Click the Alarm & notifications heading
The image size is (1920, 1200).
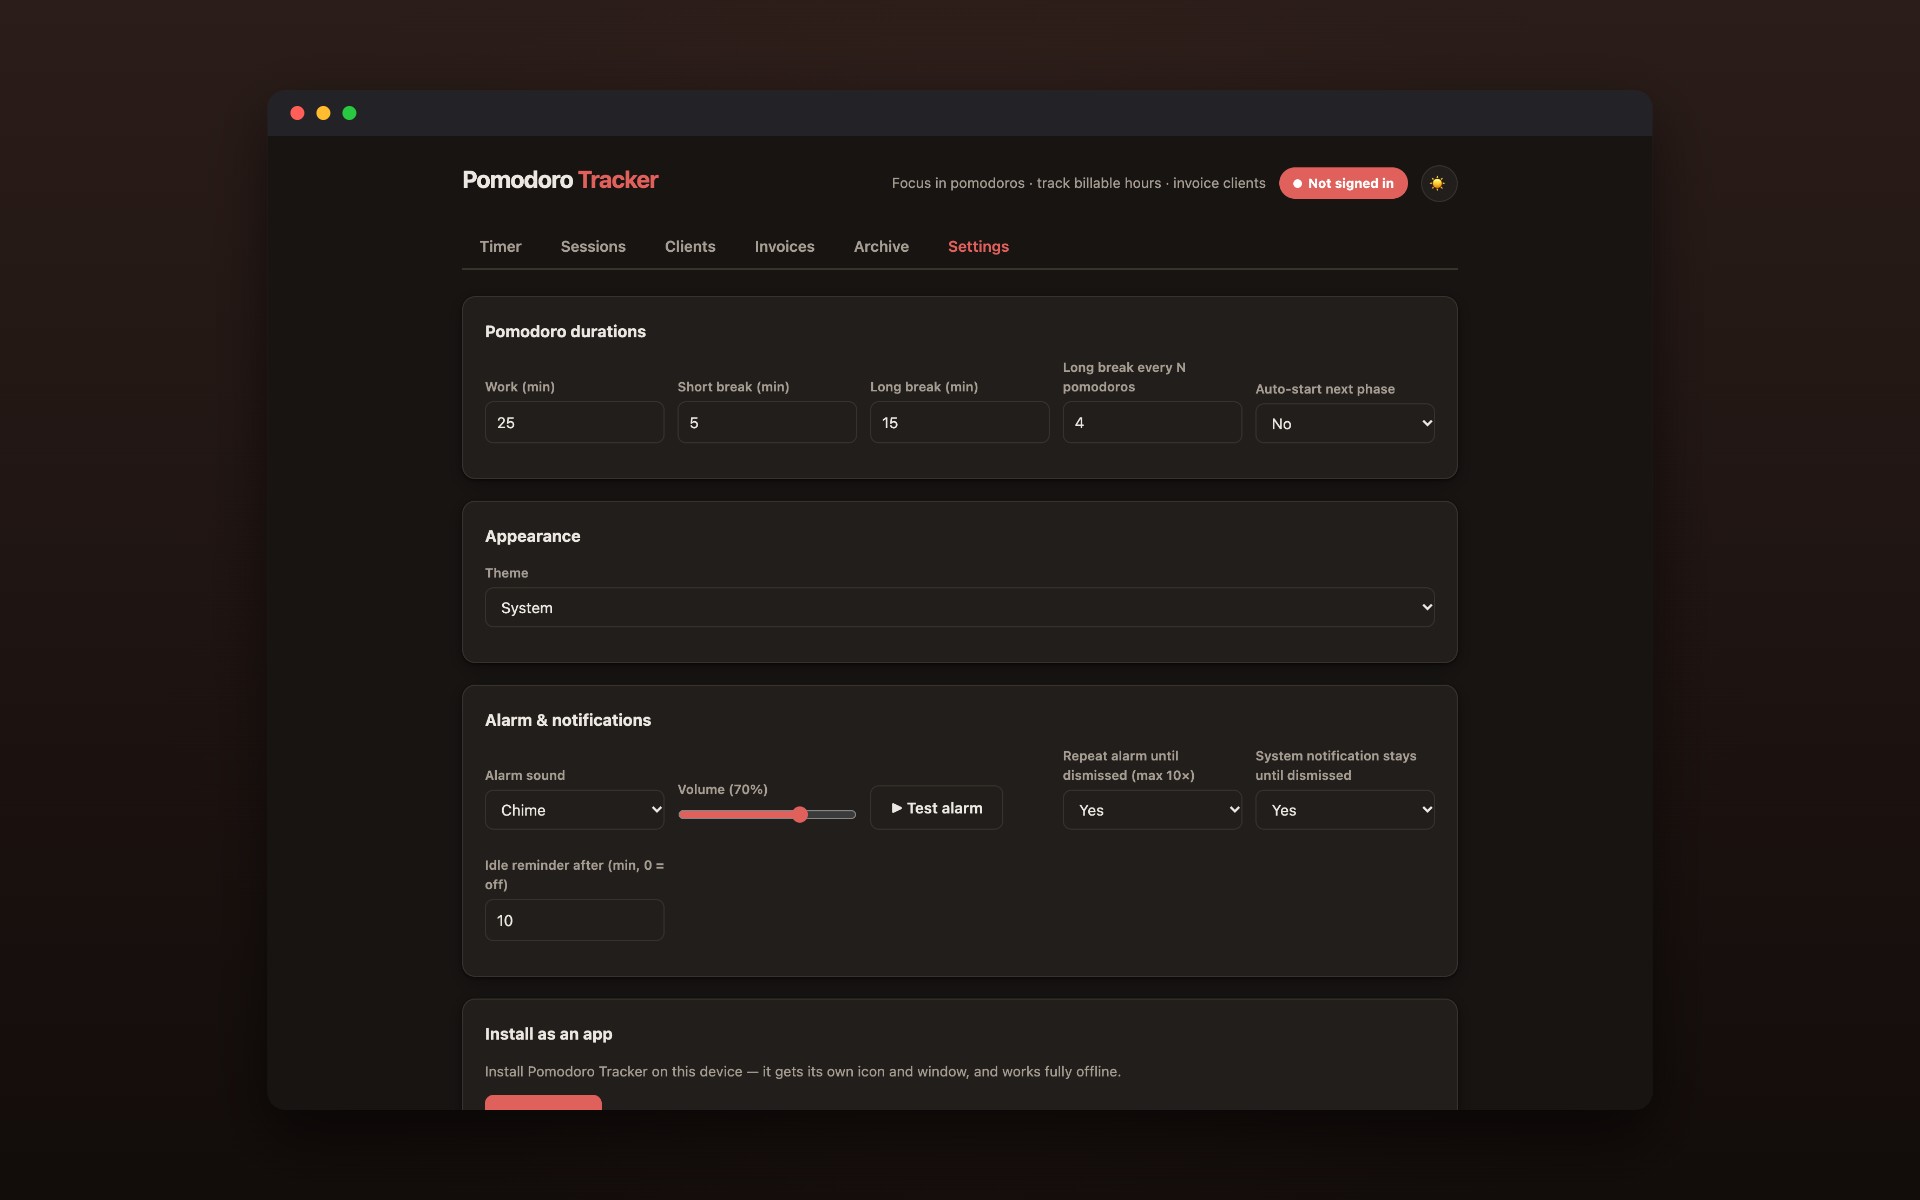click(567, 720)
